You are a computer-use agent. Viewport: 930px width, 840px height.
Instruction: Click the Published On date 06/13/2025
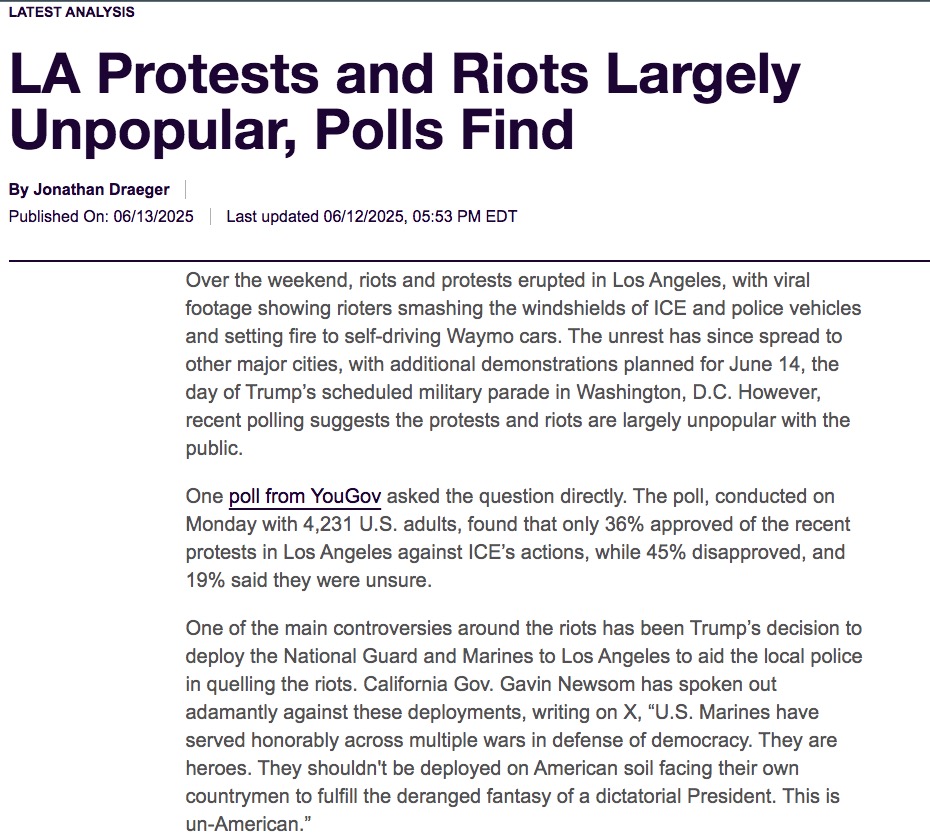(154, 216)
